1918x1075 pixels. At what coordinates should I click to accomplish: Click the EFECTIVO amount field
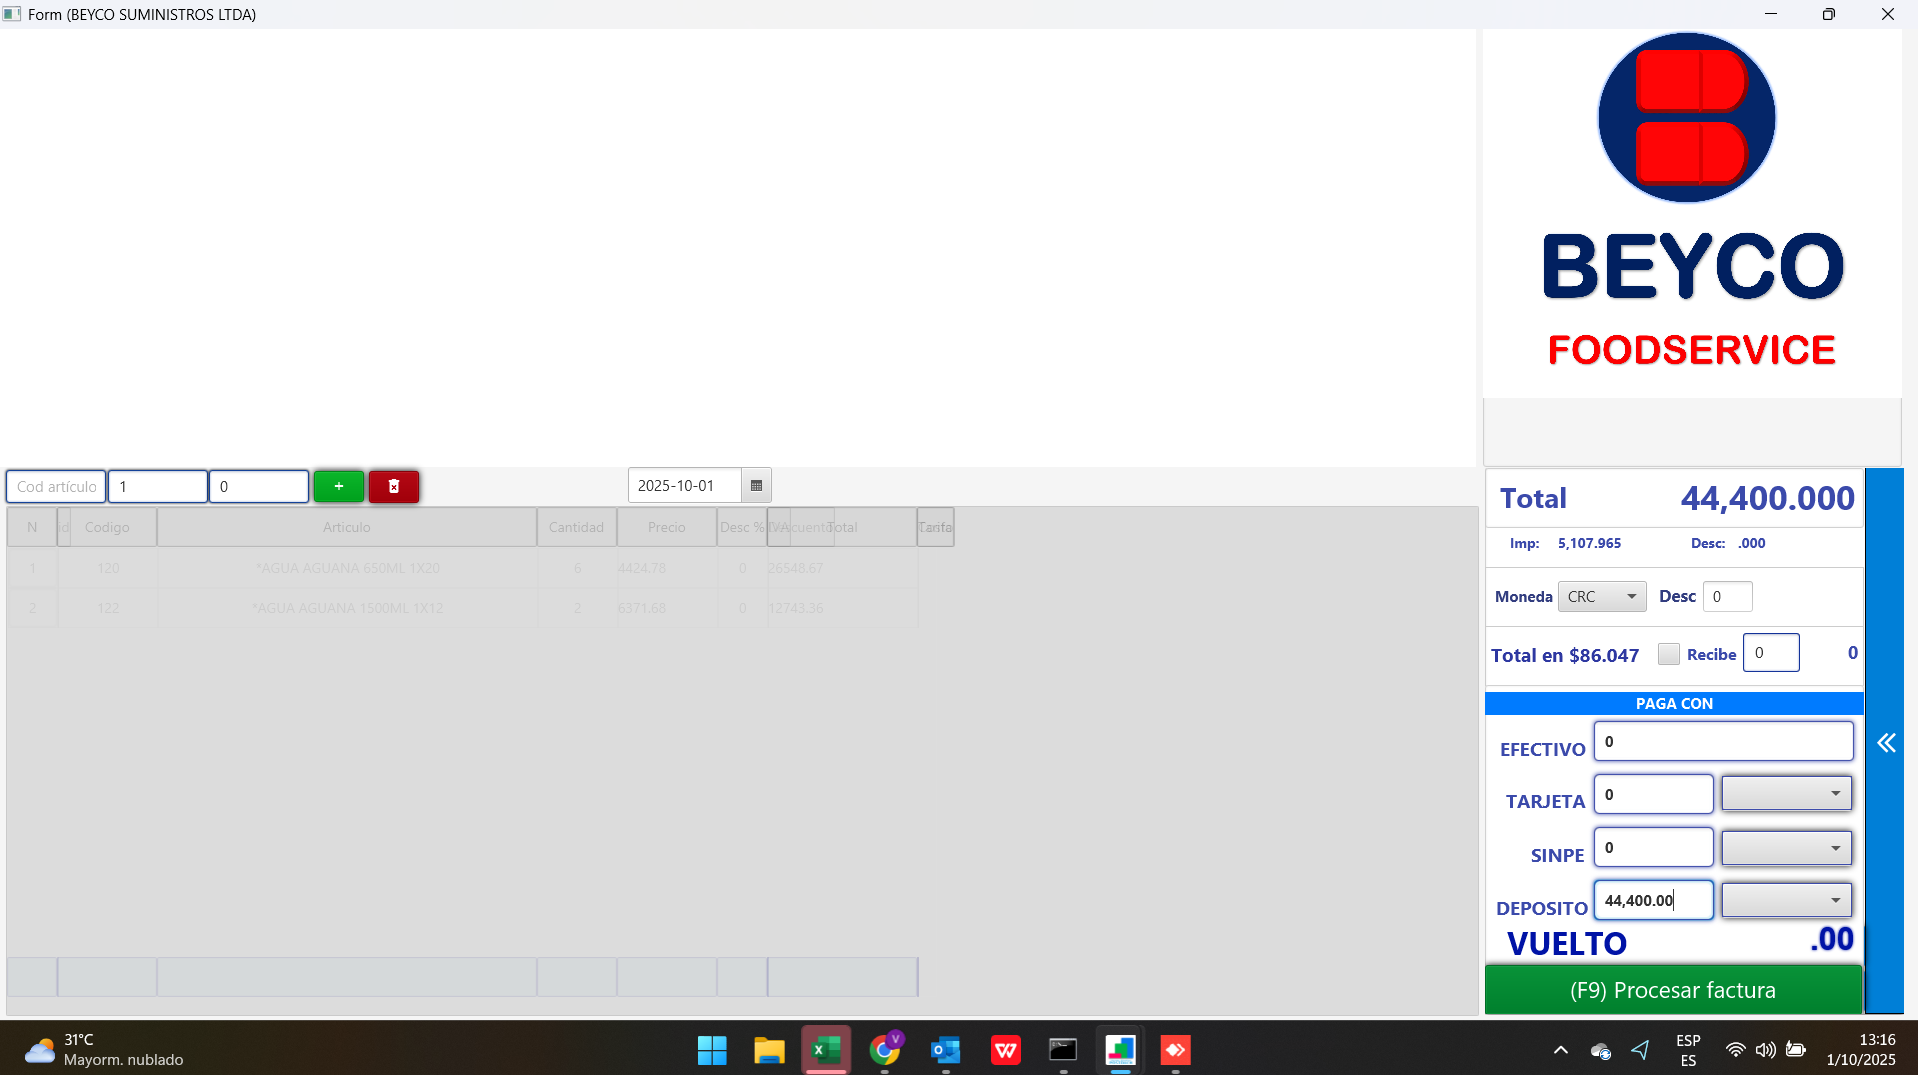coord(1722,742)
